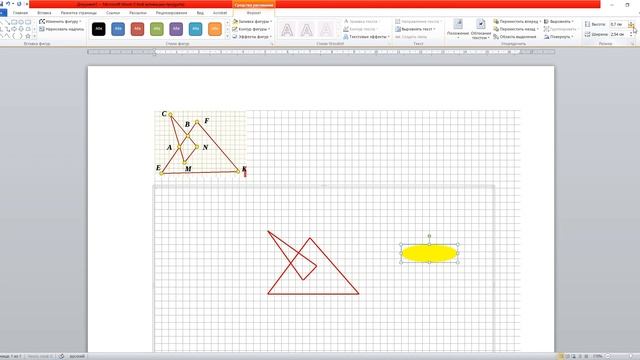
Task: Click the Undo arrow in quick access toolbar
Action: [x=7, y=4]
